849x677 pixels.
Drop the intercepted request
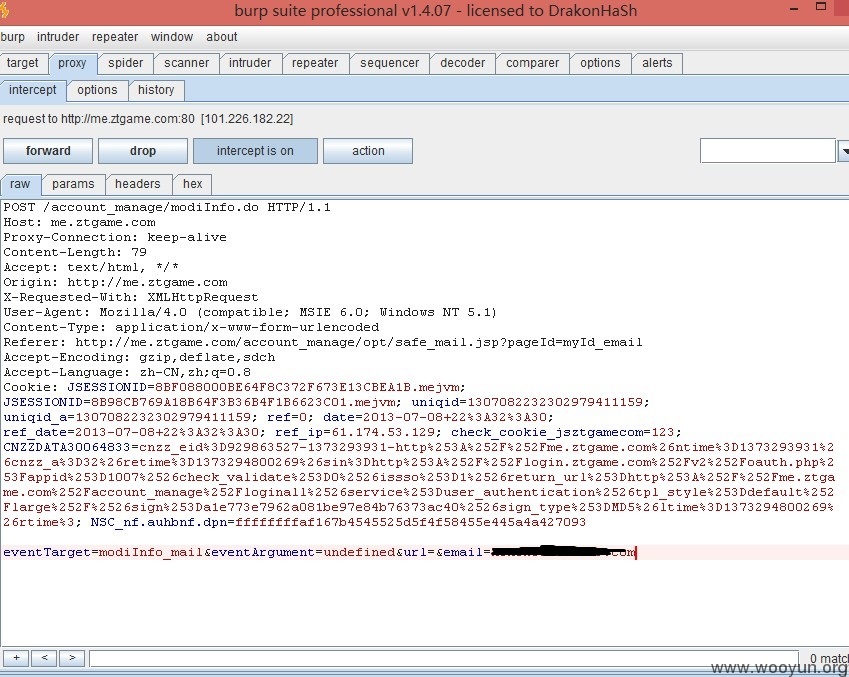tap(143, 151)
